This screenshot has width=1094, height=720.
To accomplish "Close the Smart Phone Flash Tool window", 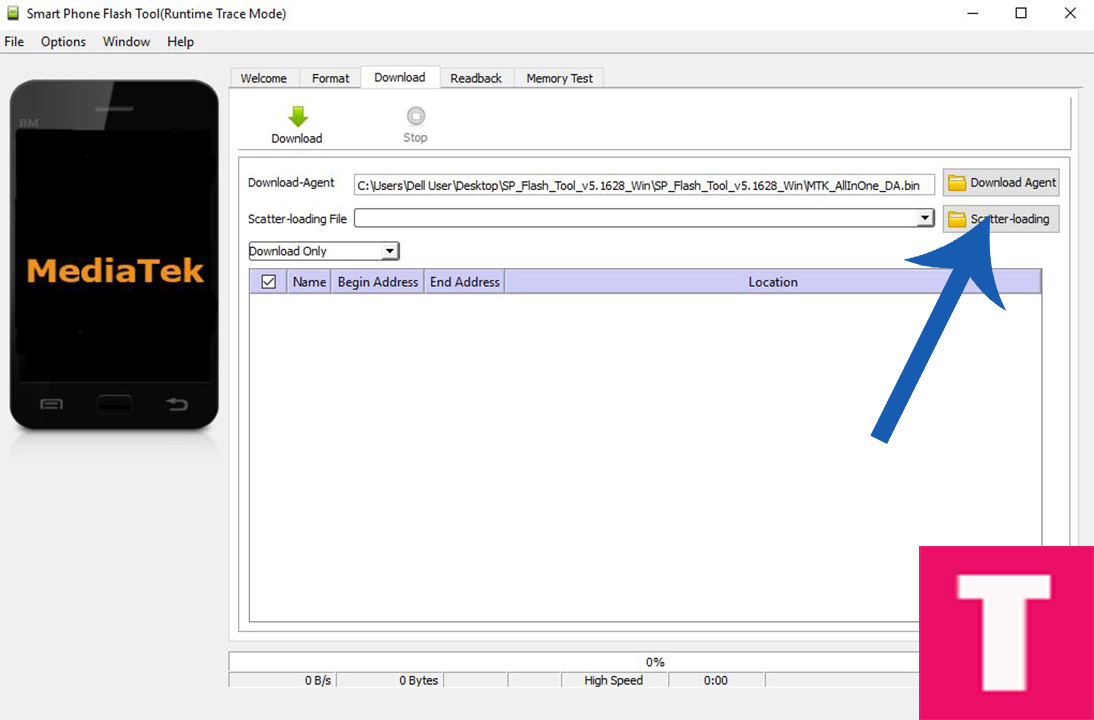I will 1070,13.
